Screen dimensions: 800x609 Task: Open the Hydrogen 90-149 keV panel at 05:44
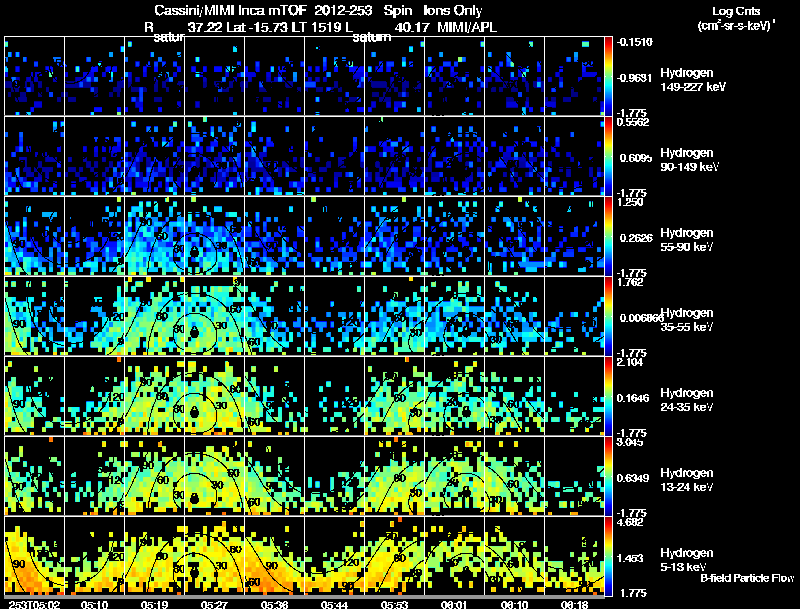(x=334, y=156)
